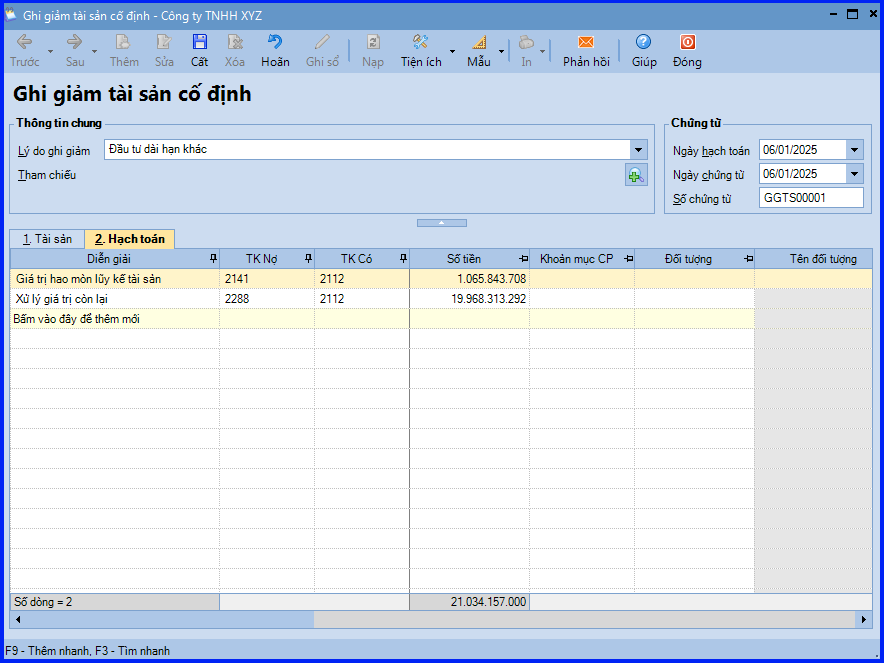Click the Số chứng từ input field
The width and height of the screenshot is (884, 663).
810,198
